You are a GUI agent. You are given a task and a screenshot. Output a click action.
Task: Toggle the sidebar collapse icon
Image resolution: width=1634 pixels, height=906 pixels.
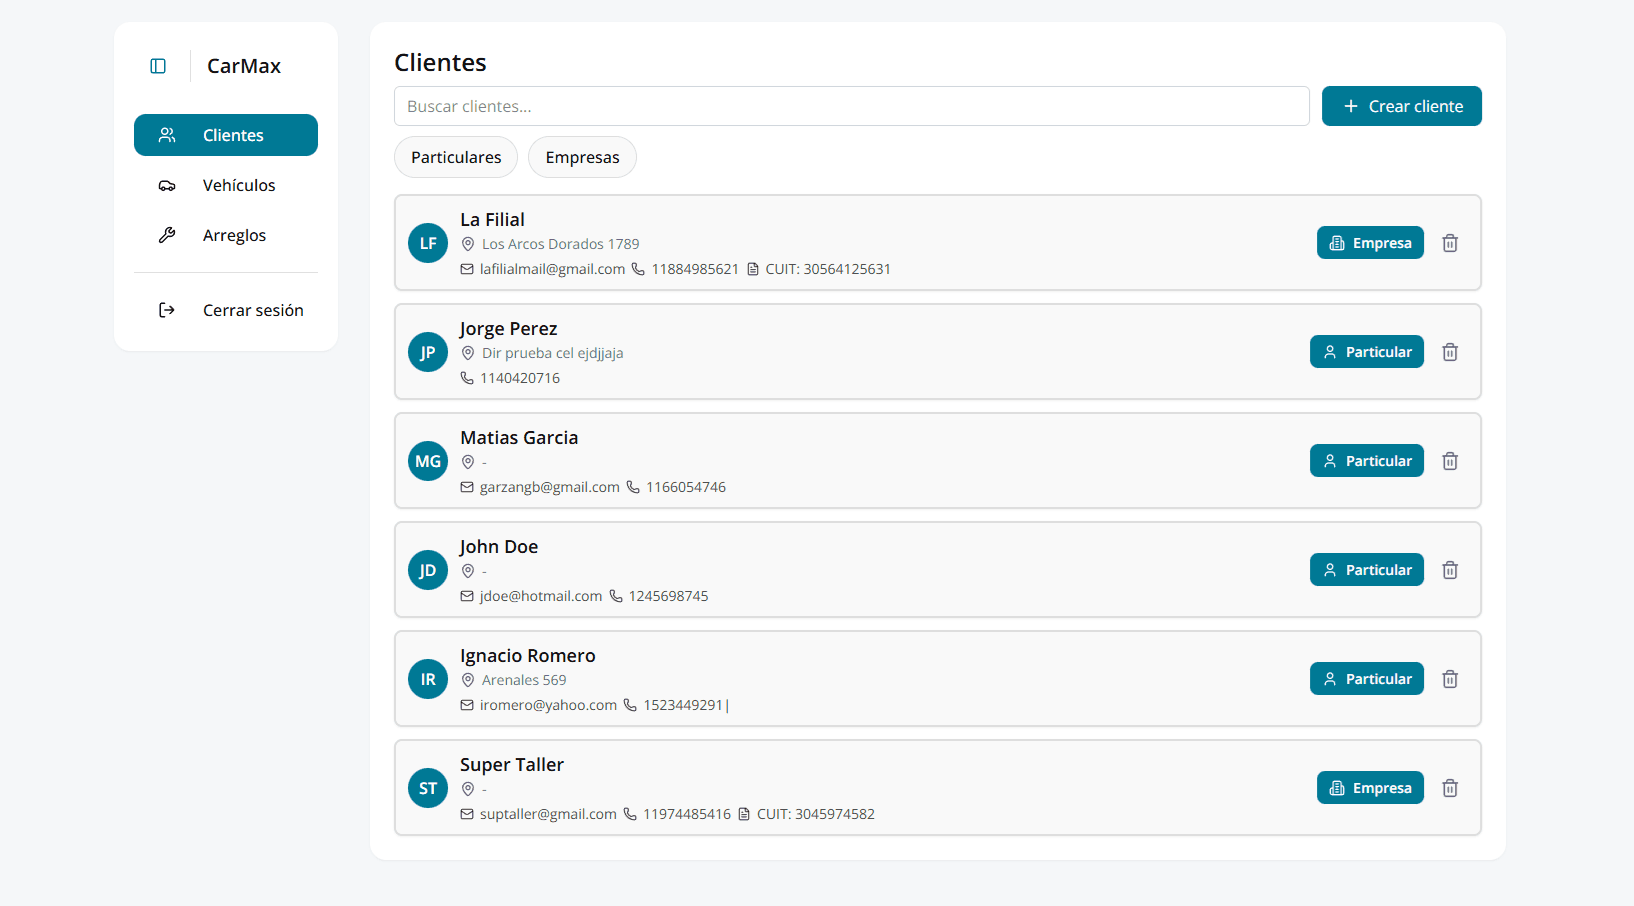(x=158, y=66)
